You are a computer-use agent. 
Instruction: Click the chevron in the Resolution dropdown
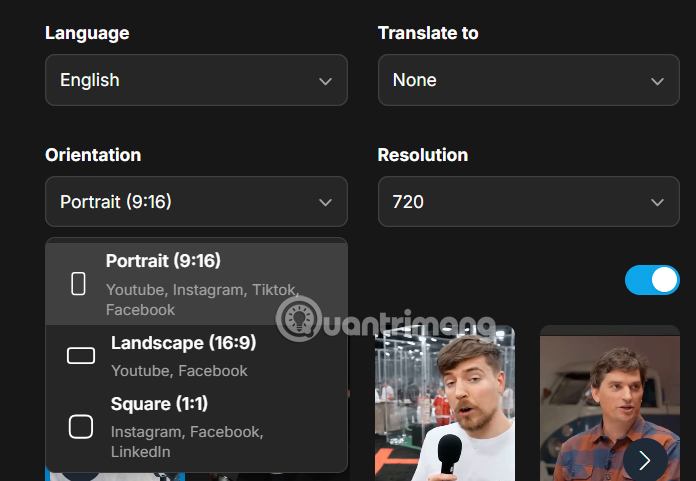coord(657,203)
